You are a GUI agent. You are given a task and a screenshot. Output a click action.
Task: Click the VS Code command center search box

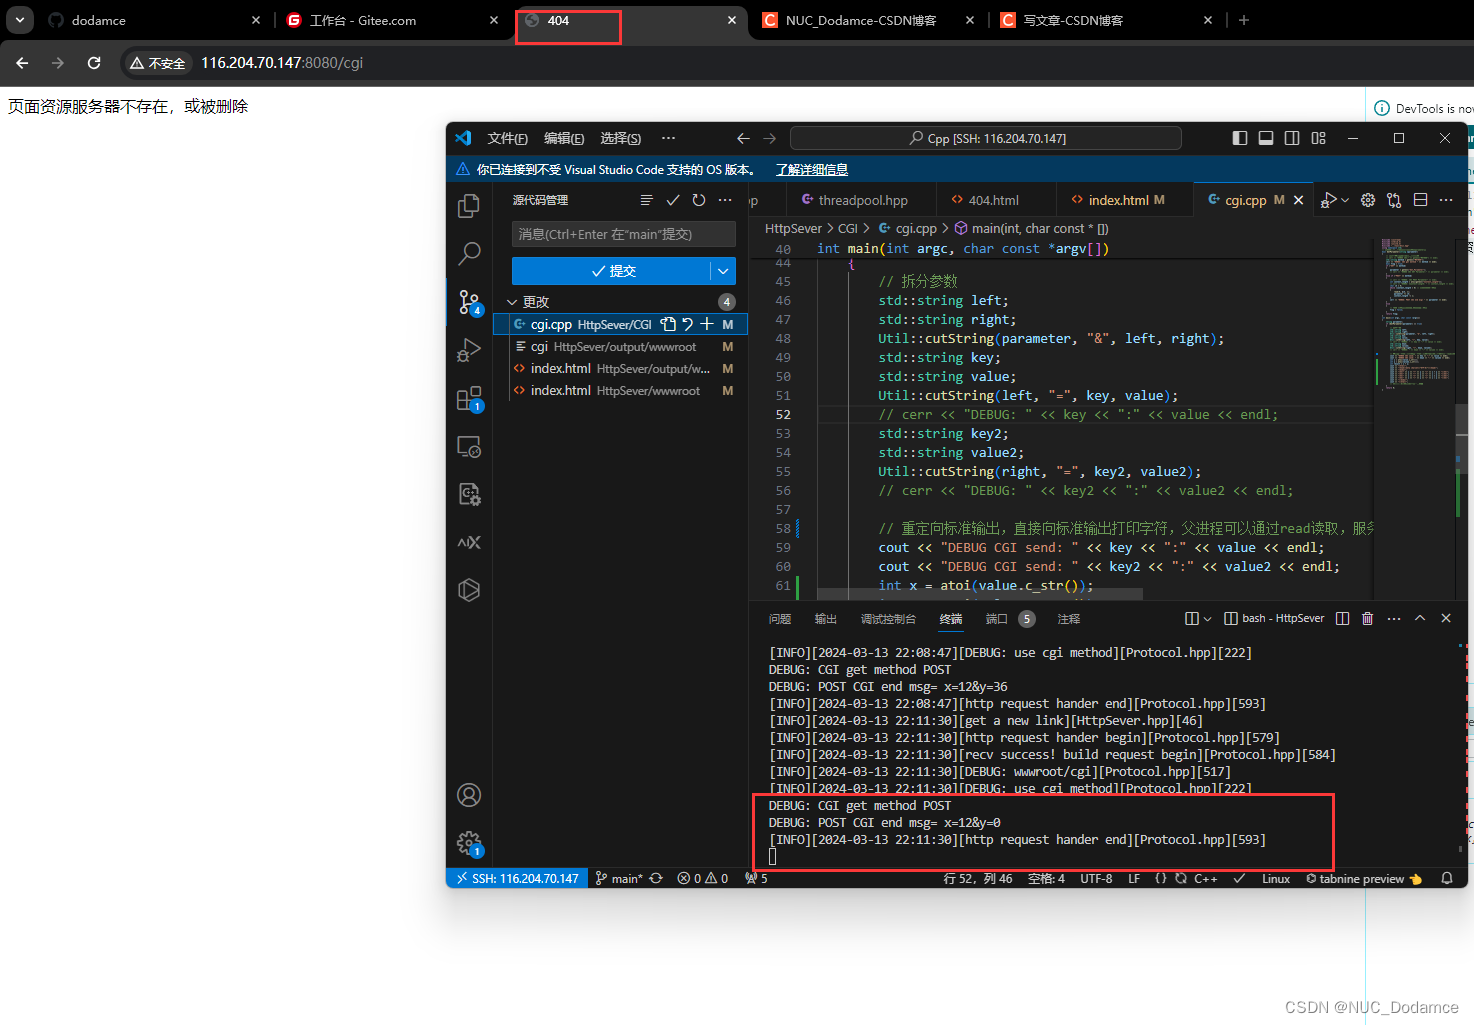[986, 138]
